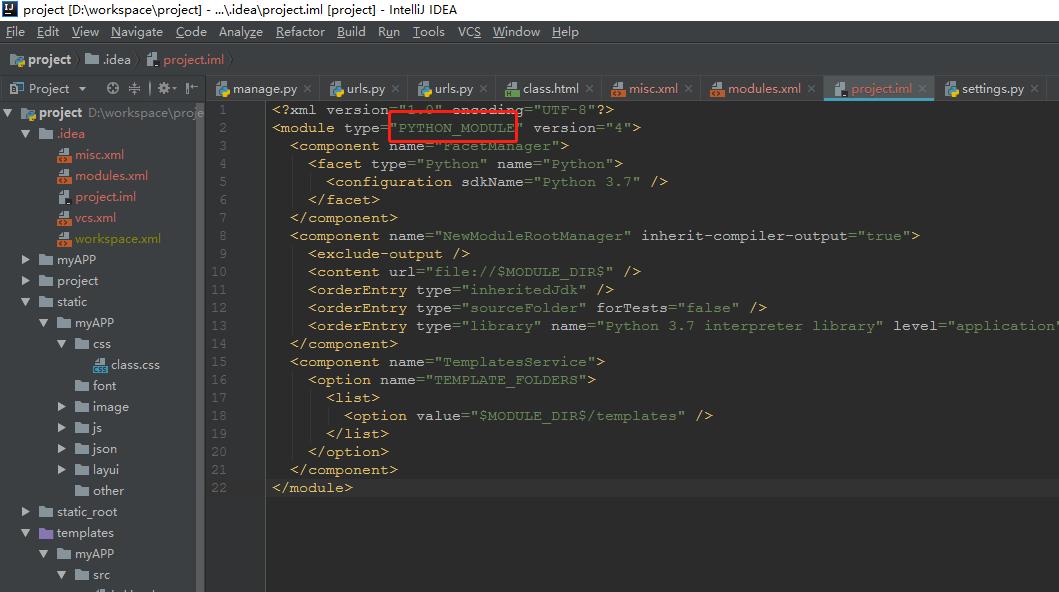Collapse all nodes using collapse-all icon
Viewport: 1059px width, 592px height.
tap(132, 88)
